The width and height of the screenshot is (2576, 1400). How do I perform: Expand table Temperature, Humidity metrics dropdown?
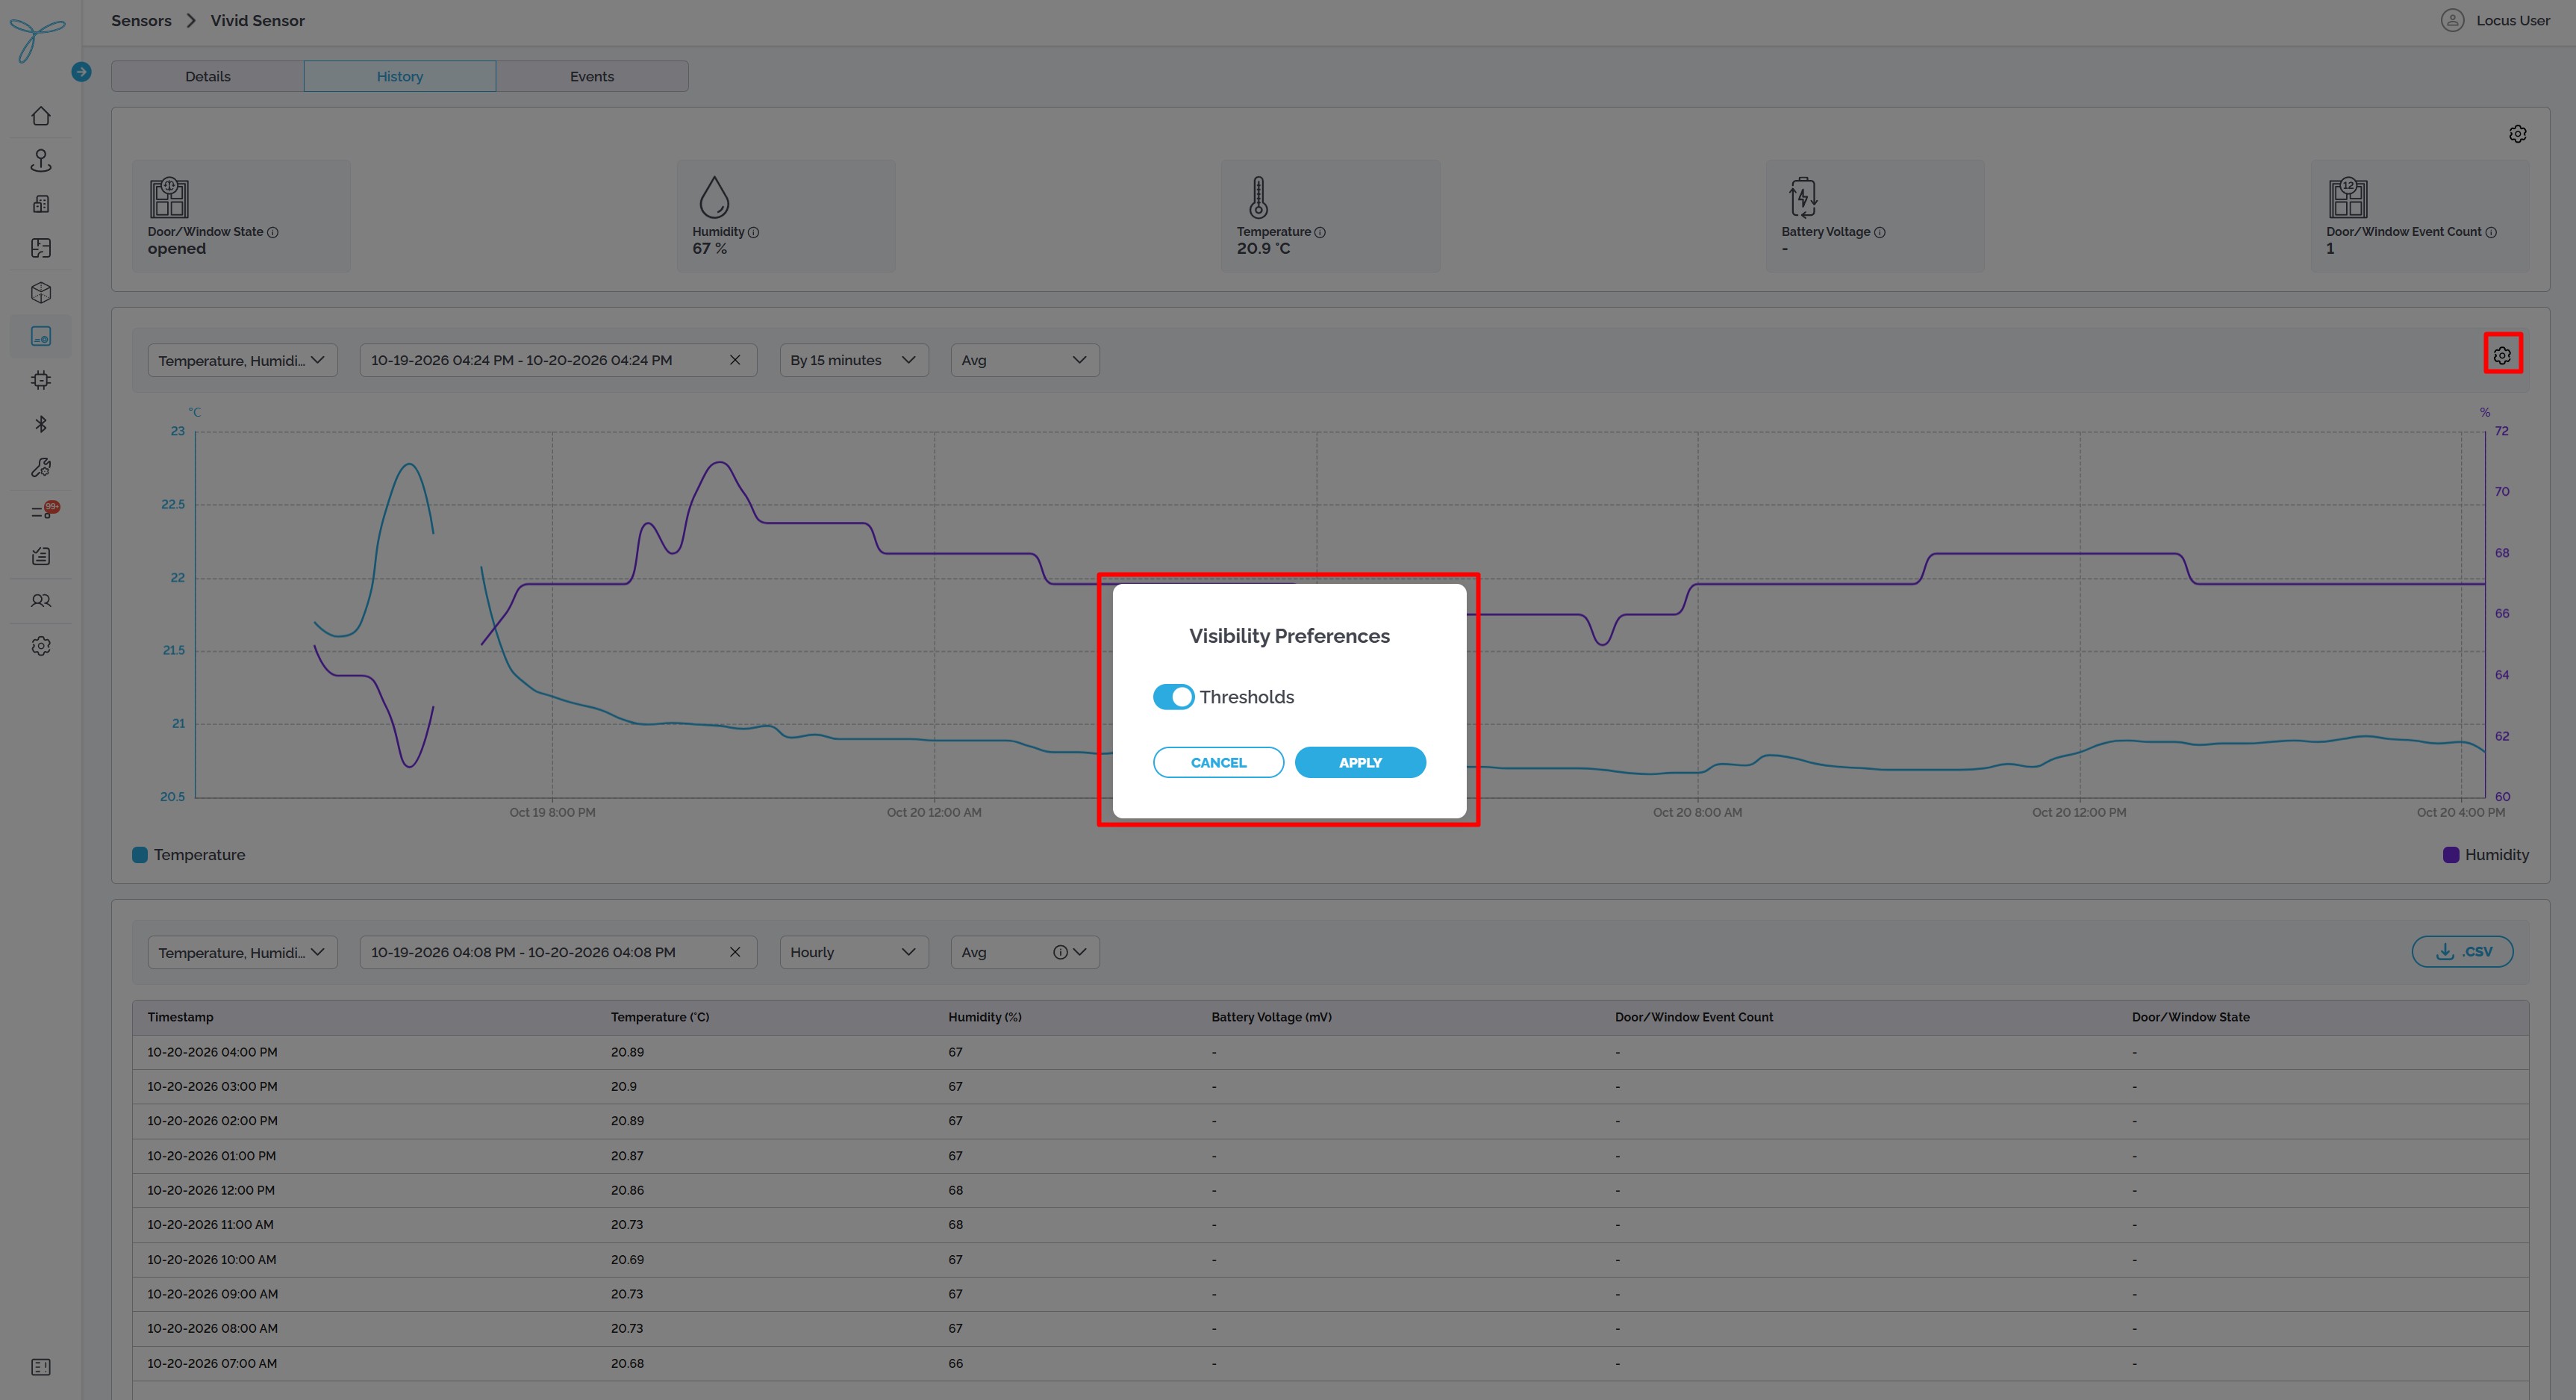click(242, 952)
